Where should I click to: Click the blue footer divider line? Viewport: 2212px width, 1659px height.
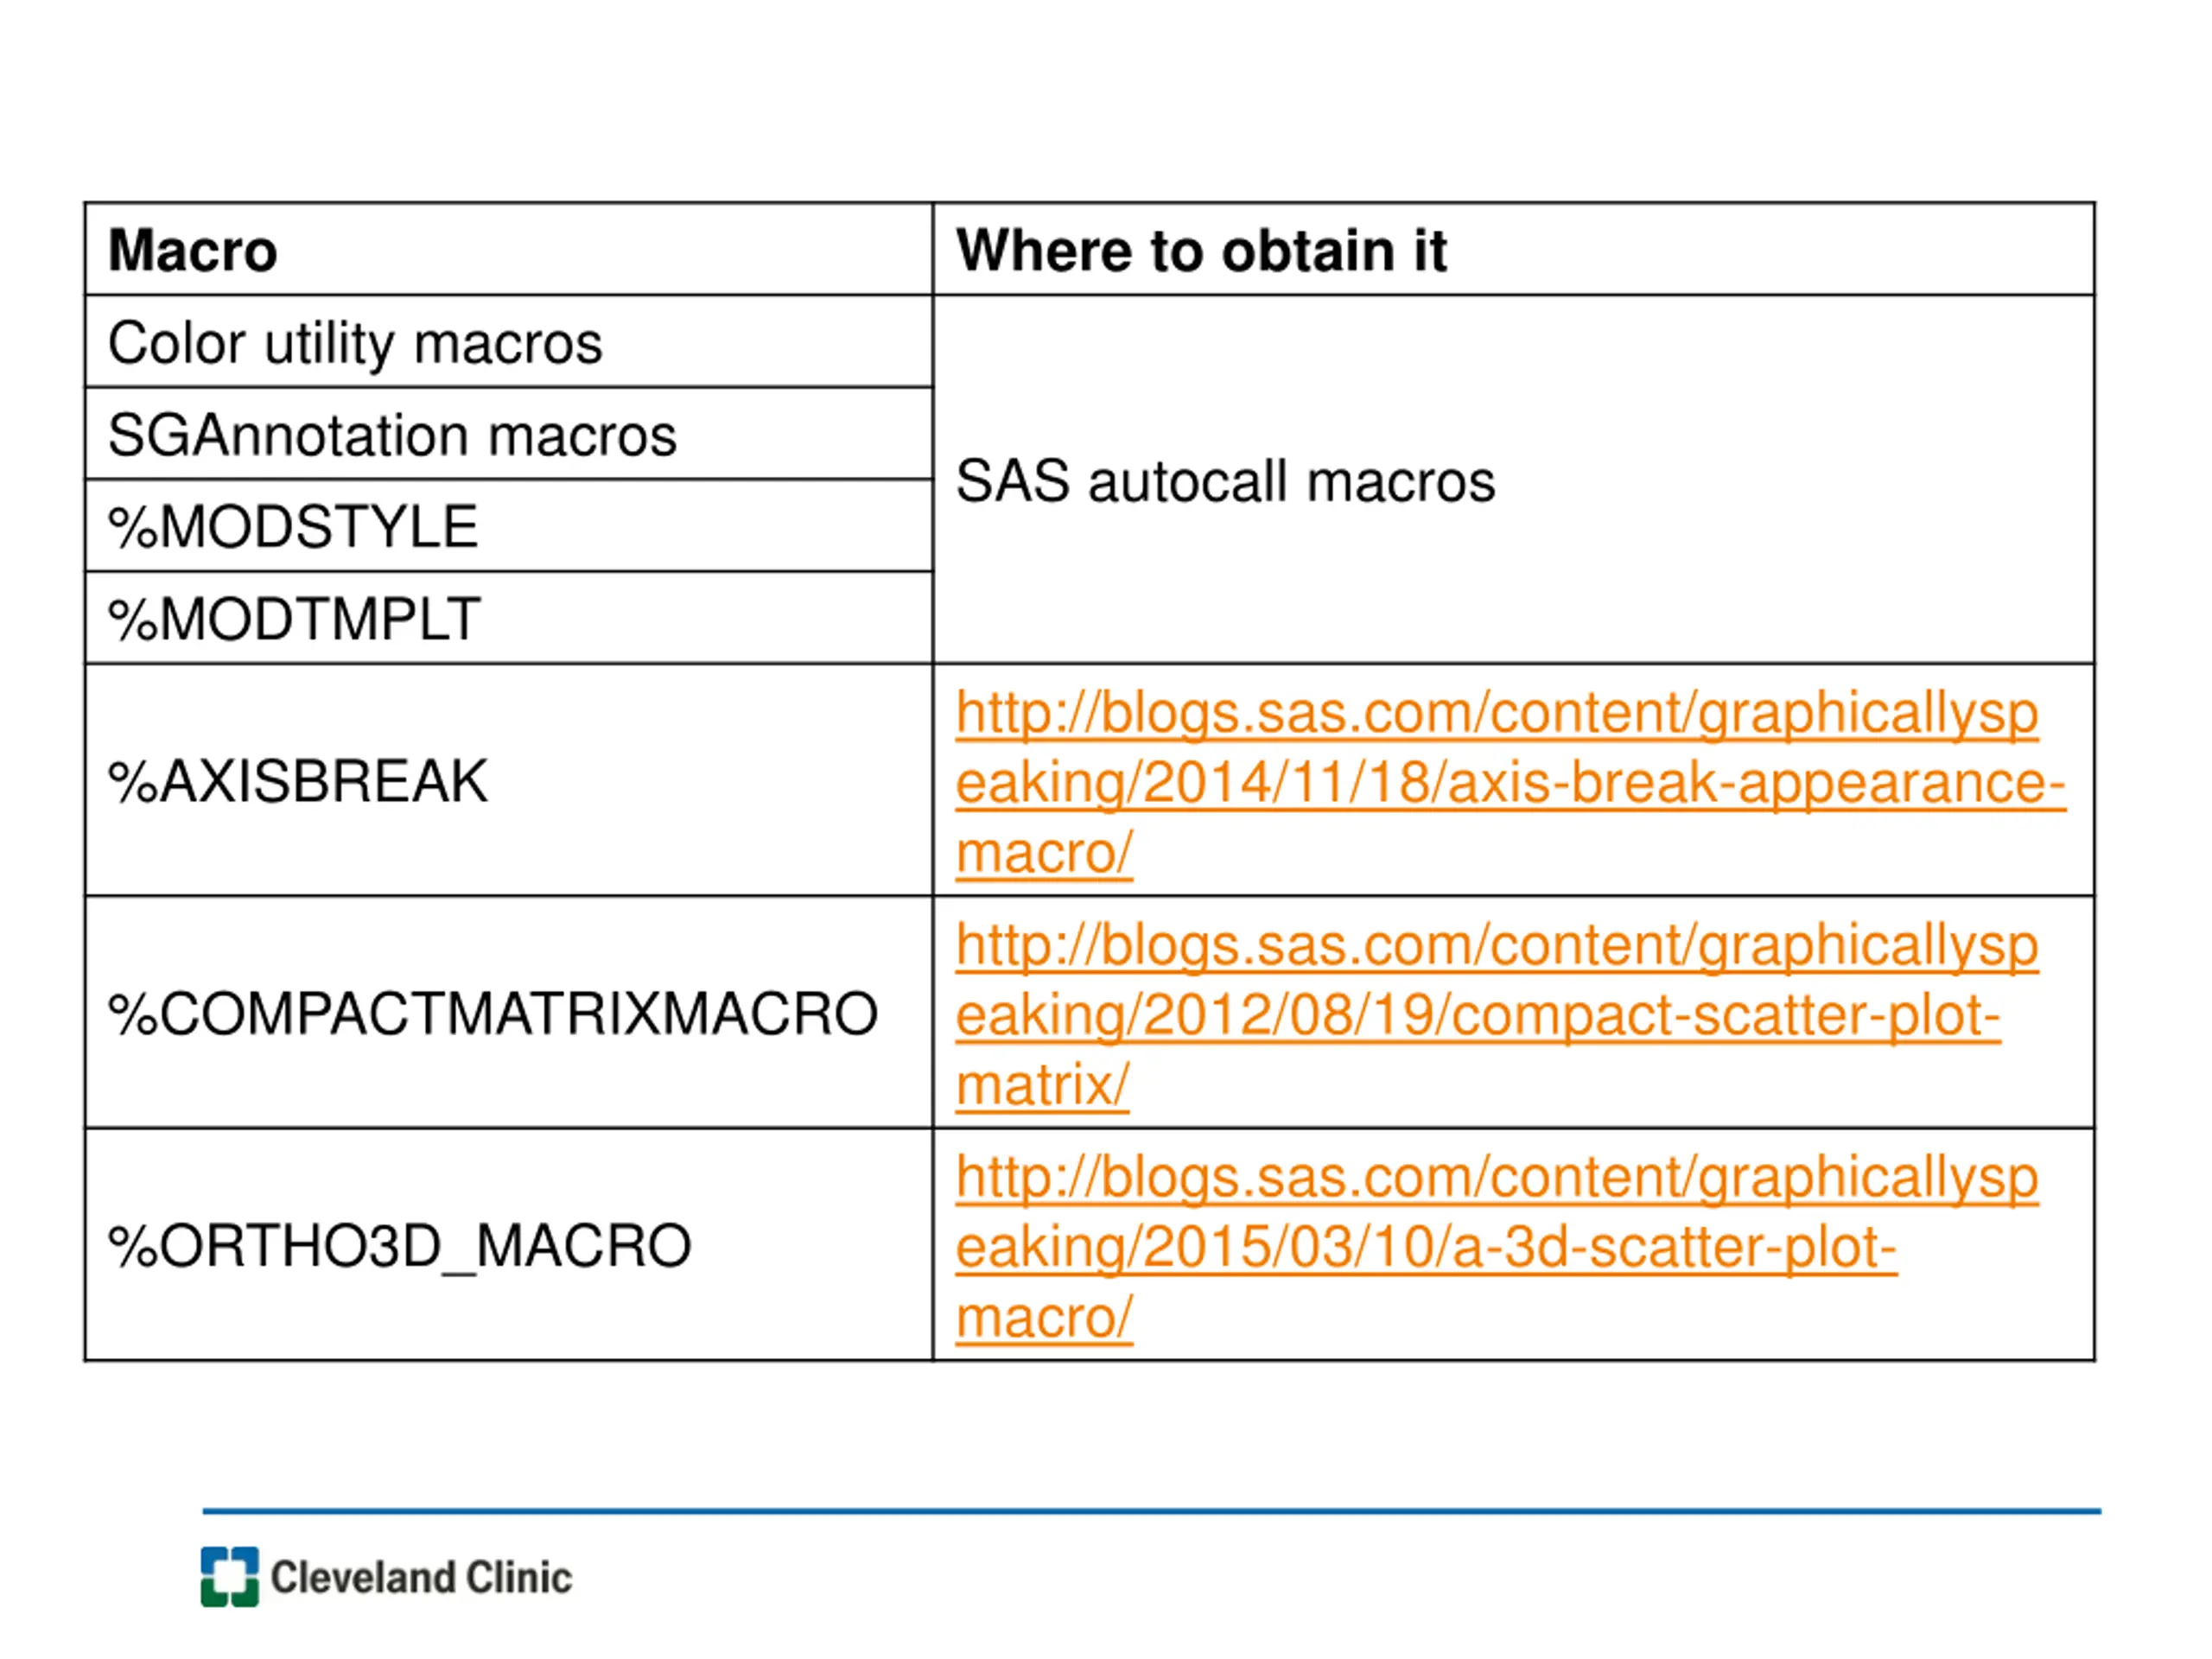click(x=1152, y=1511)
